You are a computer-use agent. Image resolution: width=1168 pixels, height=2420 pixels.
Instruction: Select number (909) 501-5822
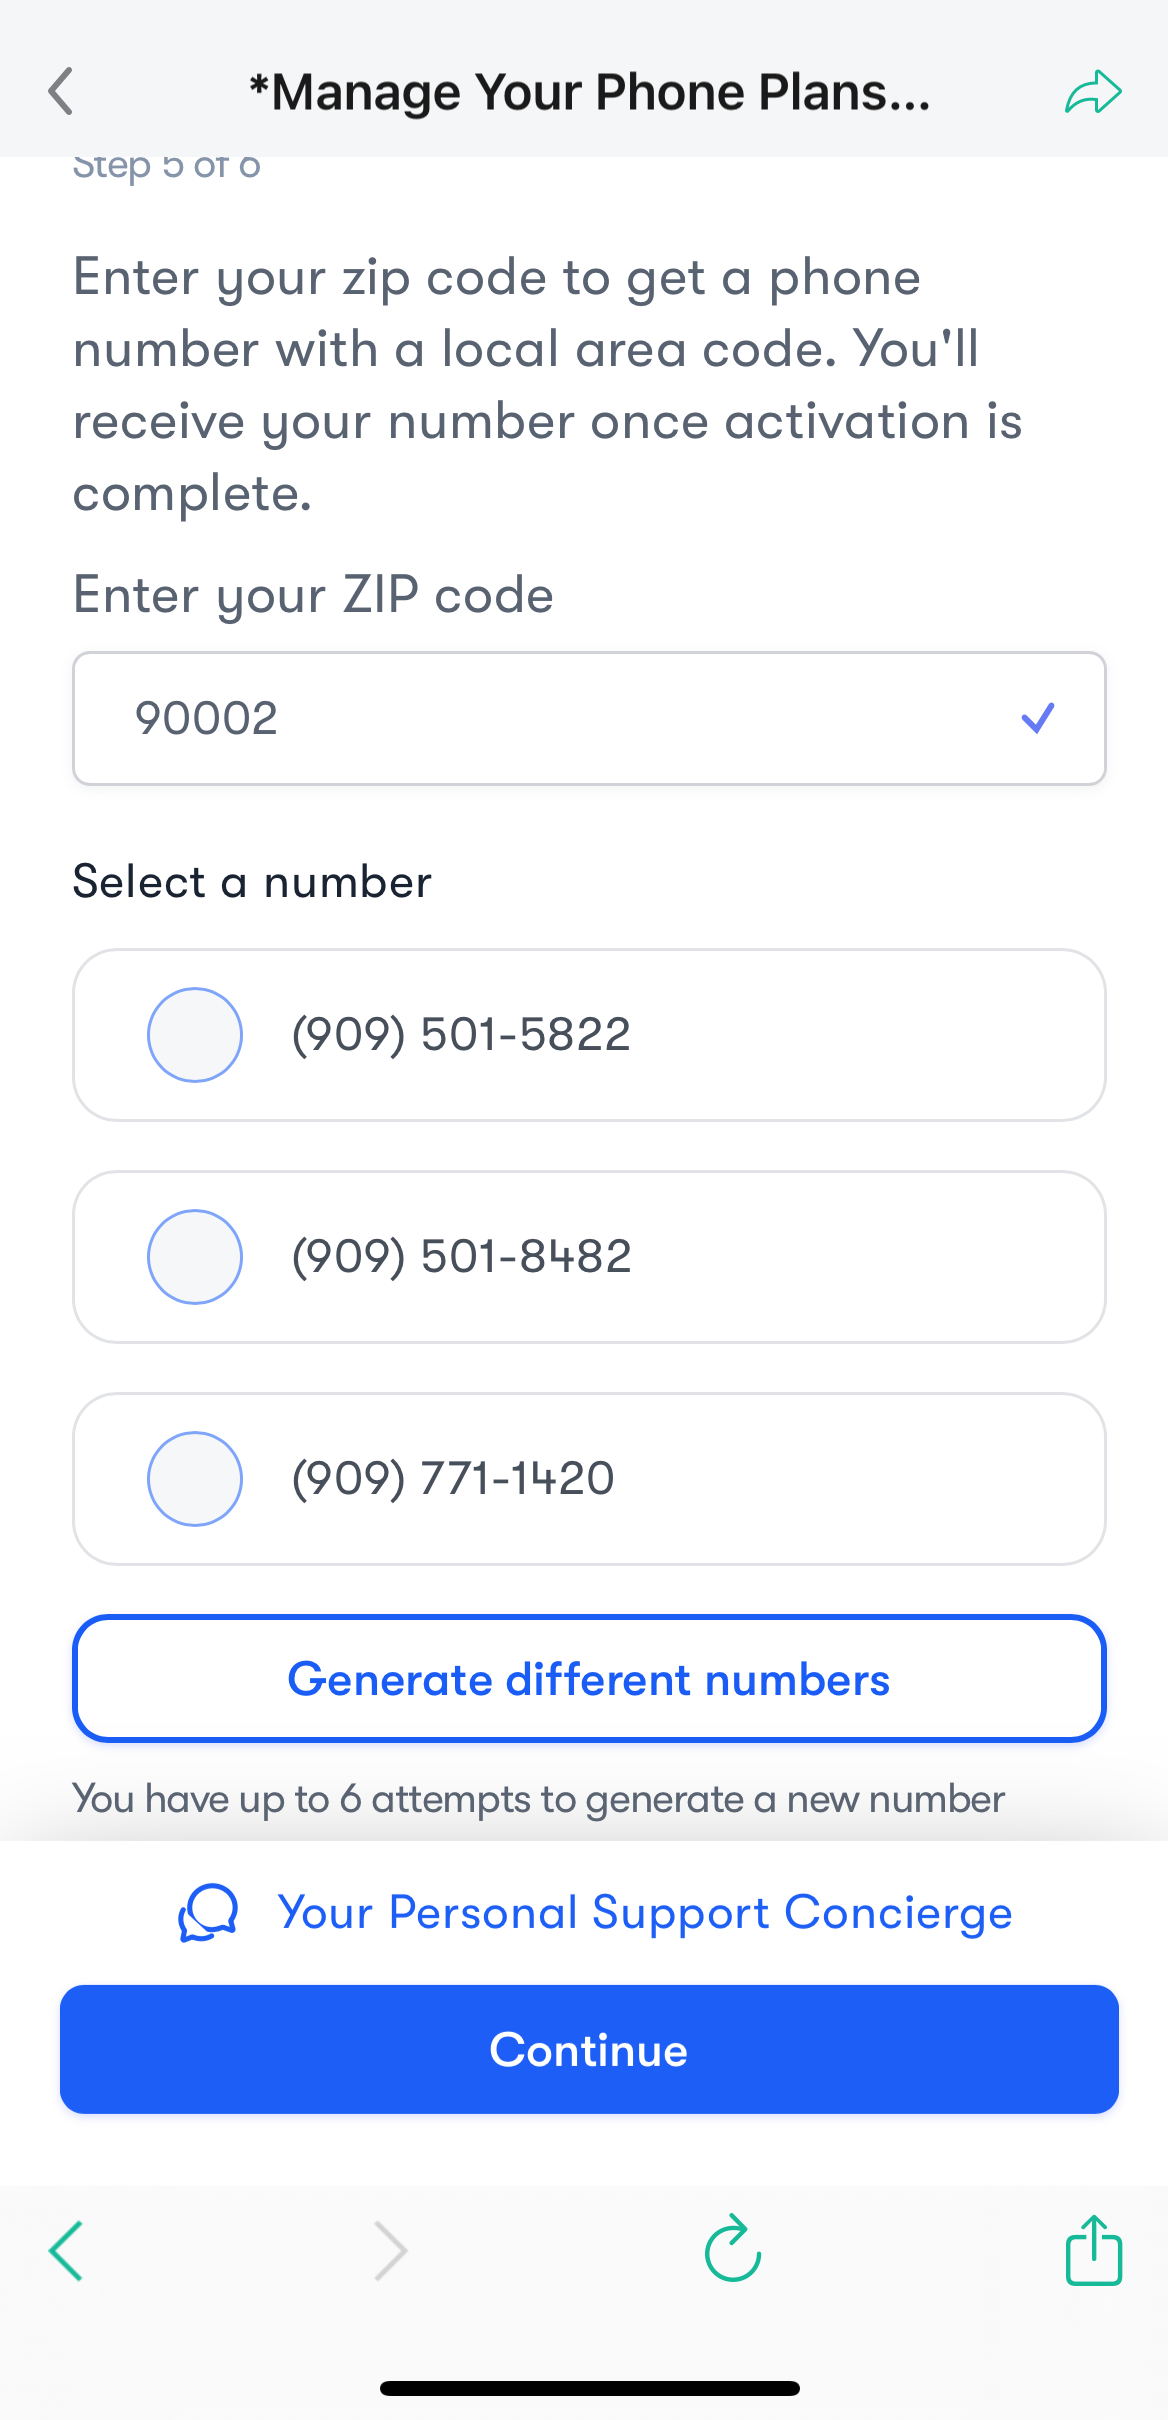(x=195, y=1035)
